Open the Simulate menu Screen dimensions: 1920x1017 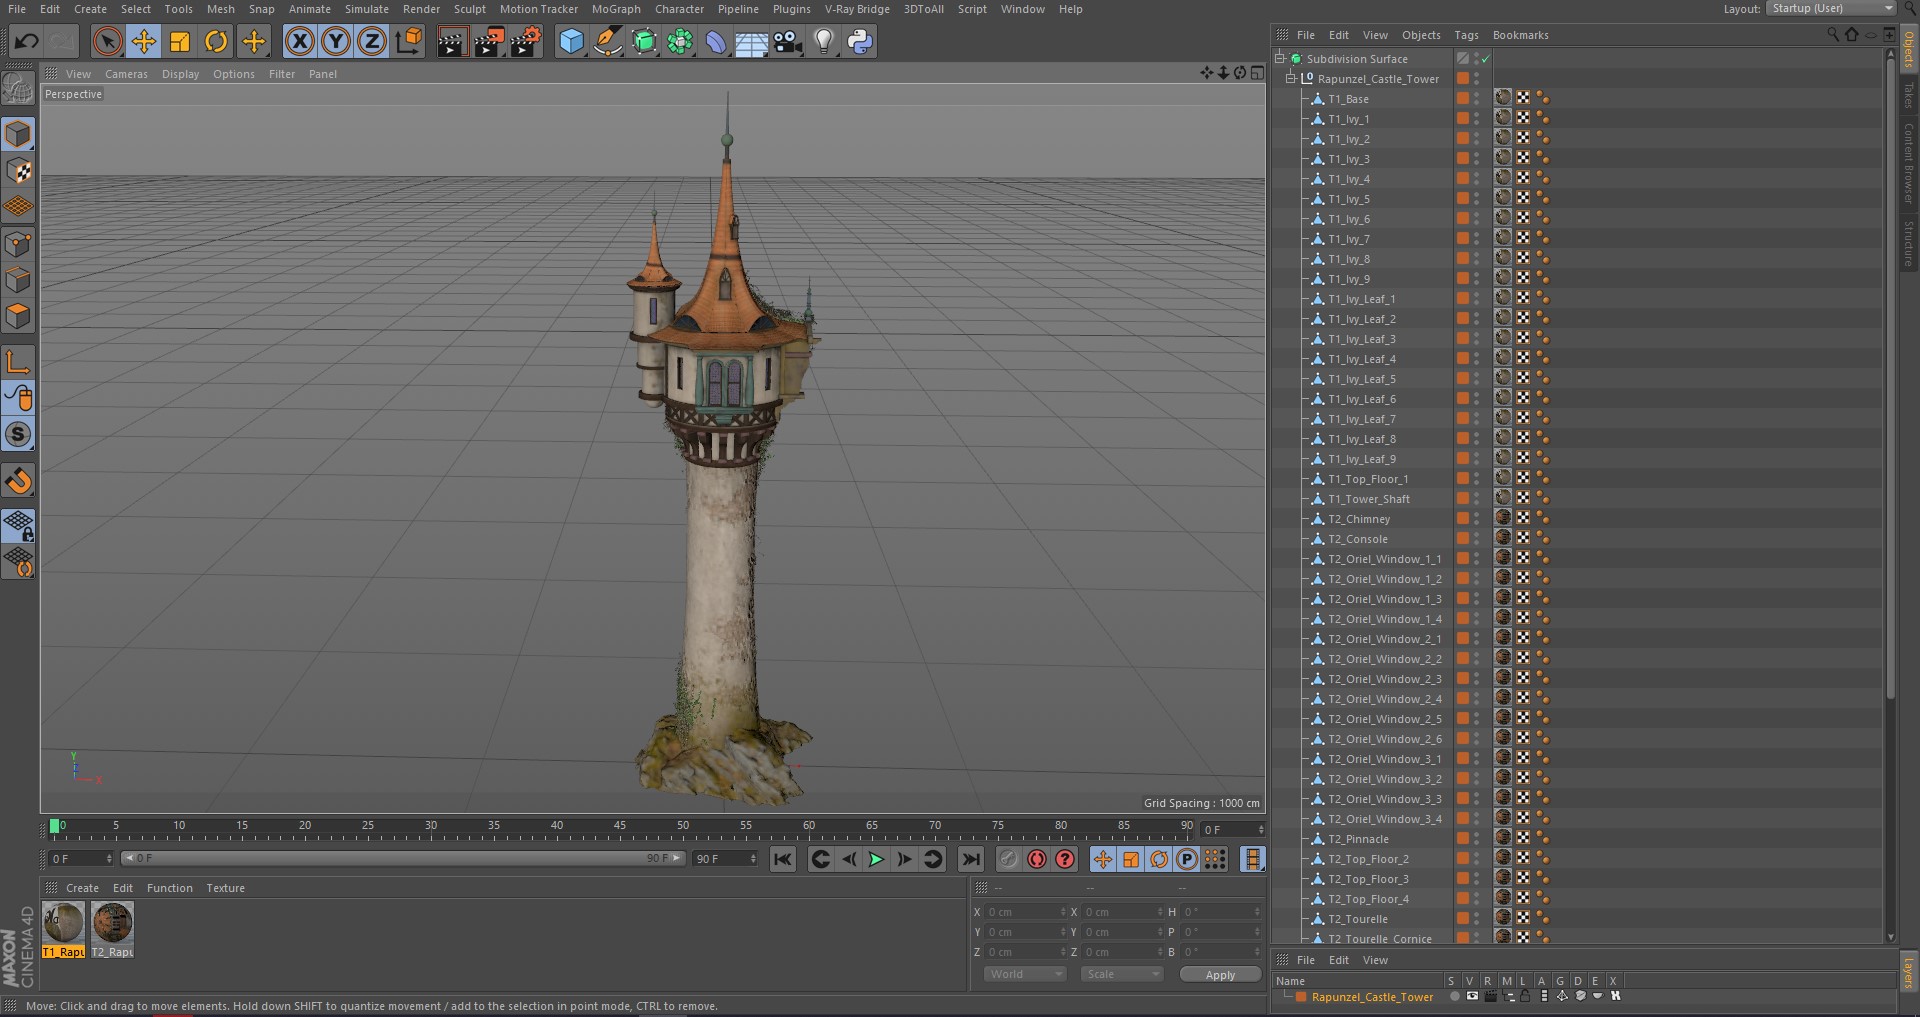[367, 9]
